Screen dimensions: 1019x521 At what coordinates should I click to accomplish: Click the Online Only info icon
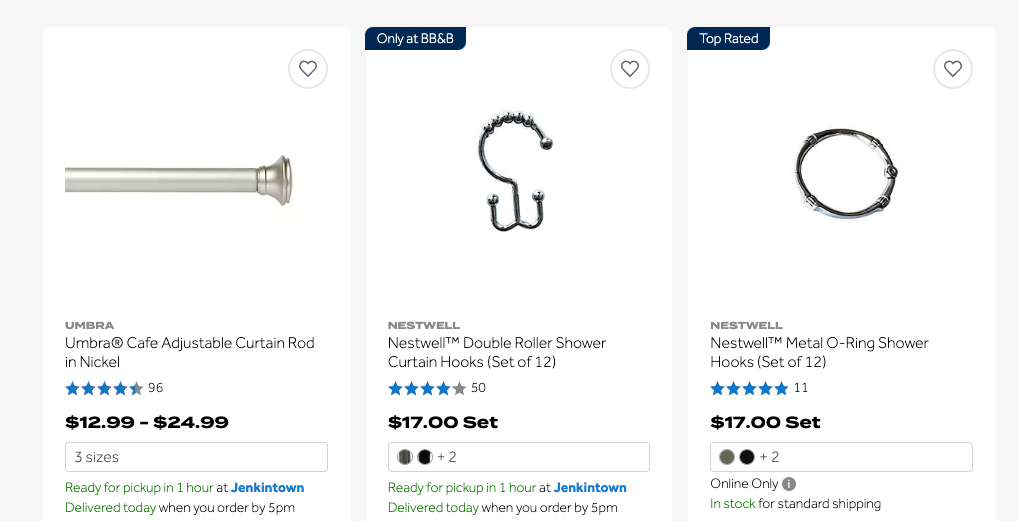(789, 484)
